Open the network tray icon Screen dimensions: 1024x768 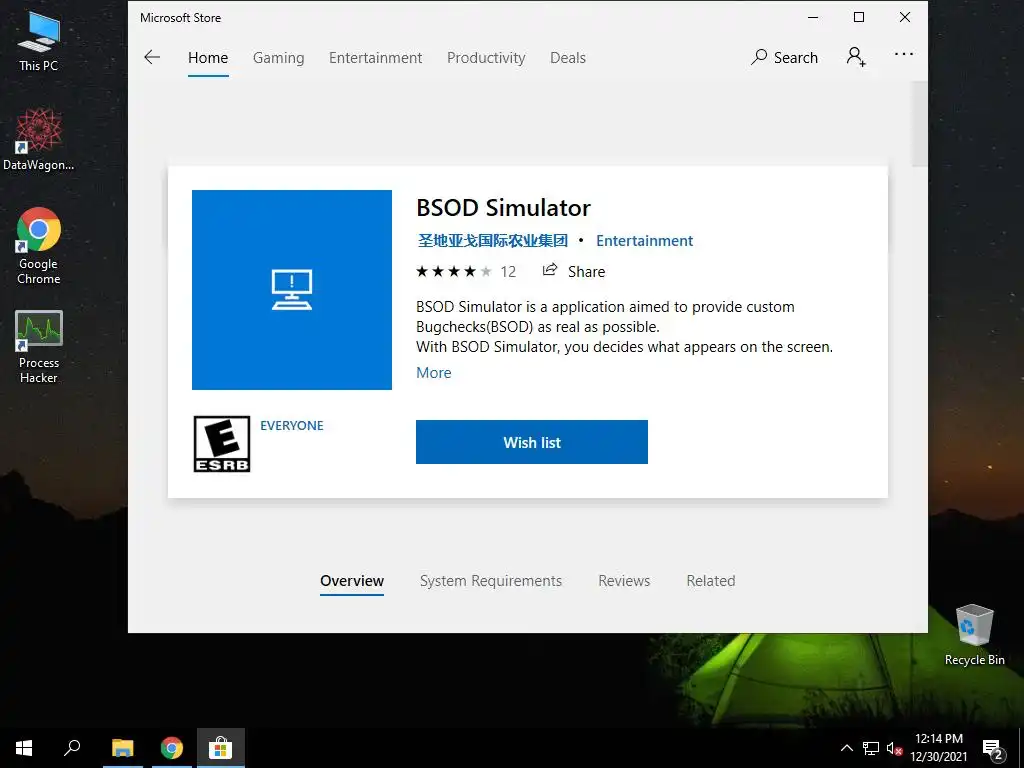(x=871, y=748)
